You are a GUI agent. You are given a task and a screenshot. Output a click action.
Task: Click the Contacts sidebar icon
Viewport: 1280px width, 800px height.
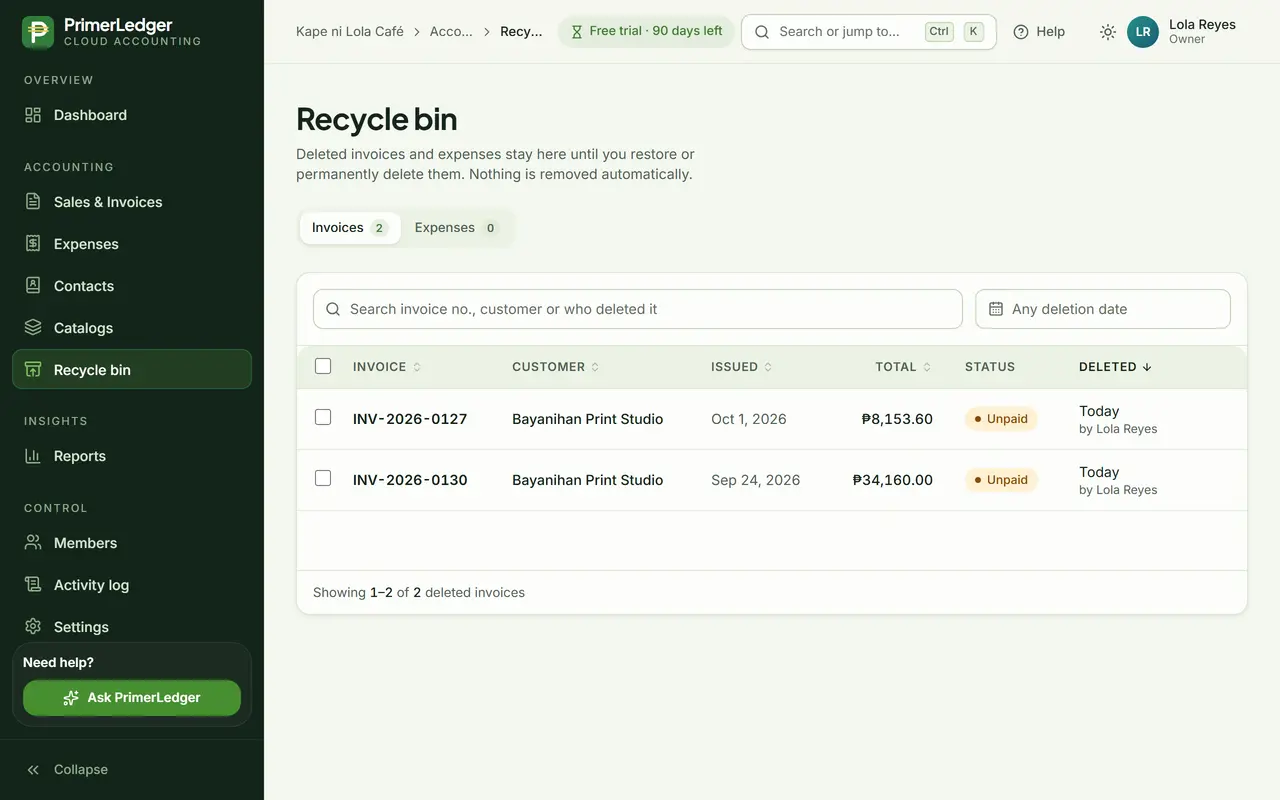point(33,286)
